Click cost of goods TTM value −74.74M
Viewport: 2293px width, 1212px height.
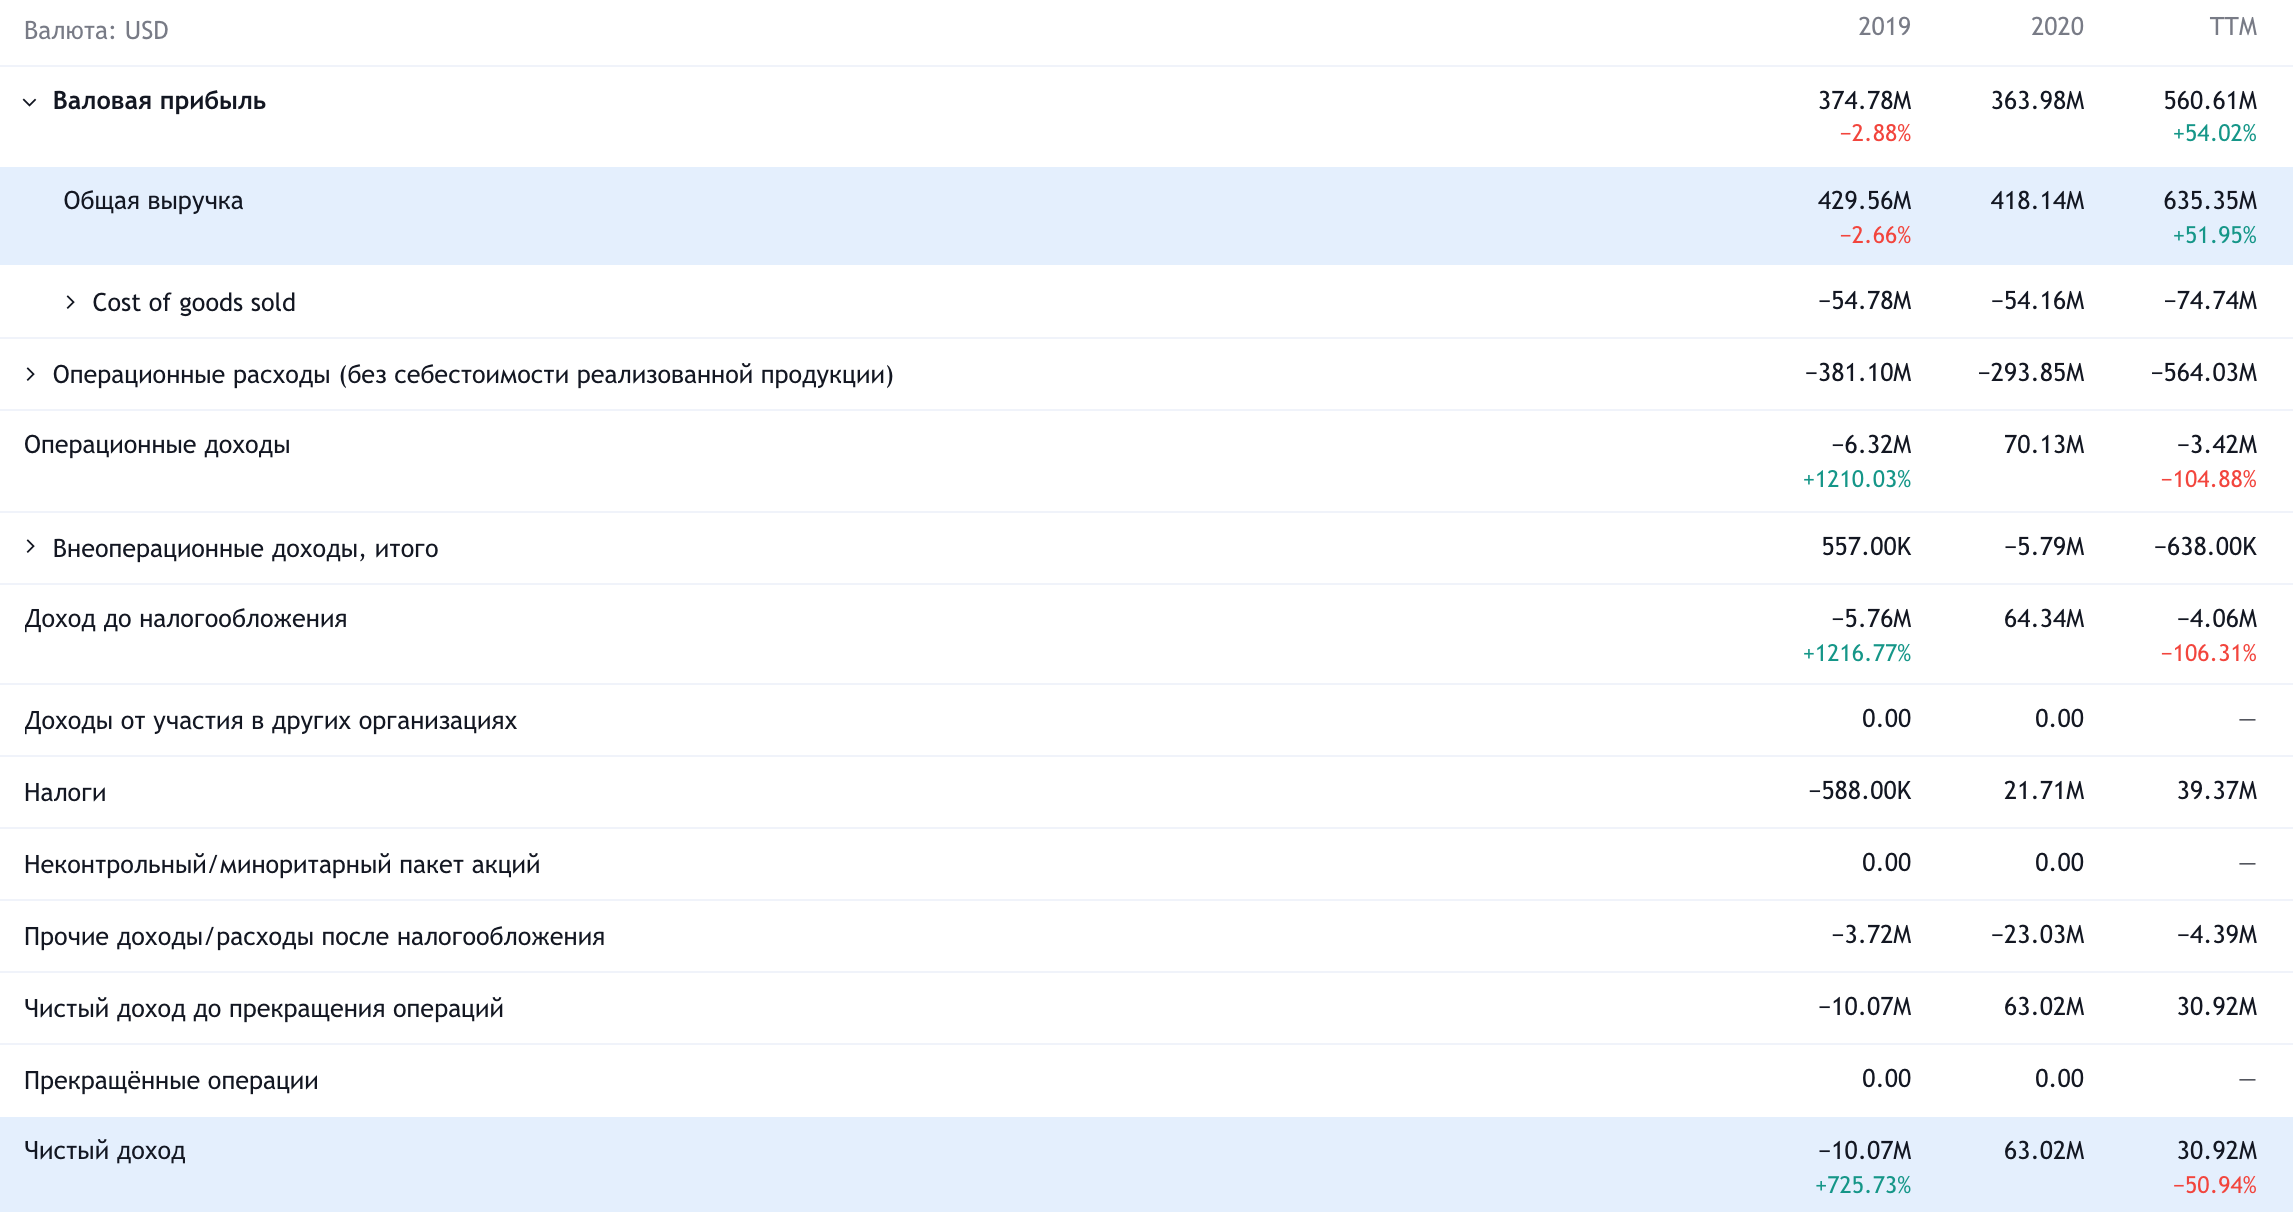tap(2210, 301)
